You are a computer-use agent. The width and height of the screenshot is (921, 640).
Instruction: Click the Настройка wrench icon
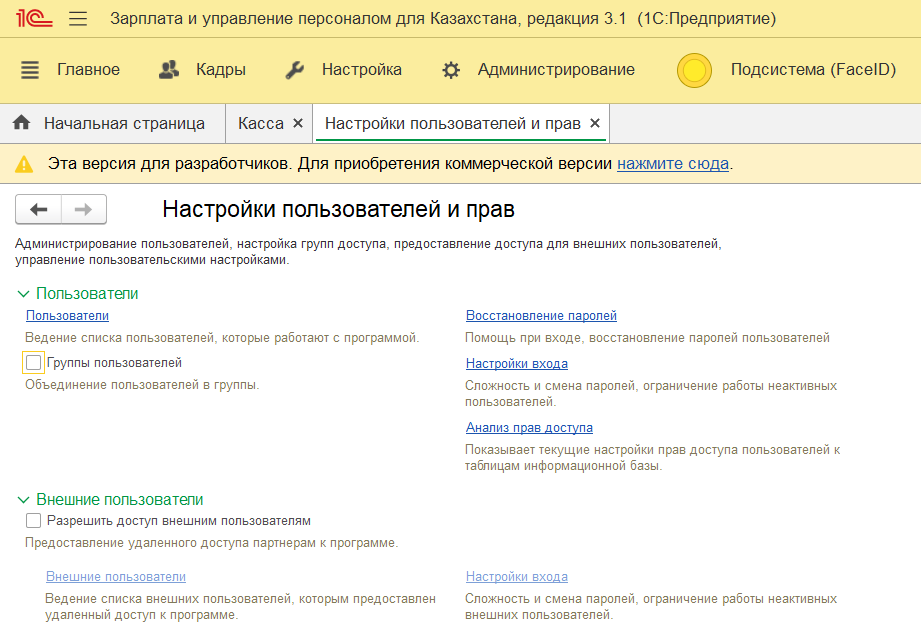[294, 70]
